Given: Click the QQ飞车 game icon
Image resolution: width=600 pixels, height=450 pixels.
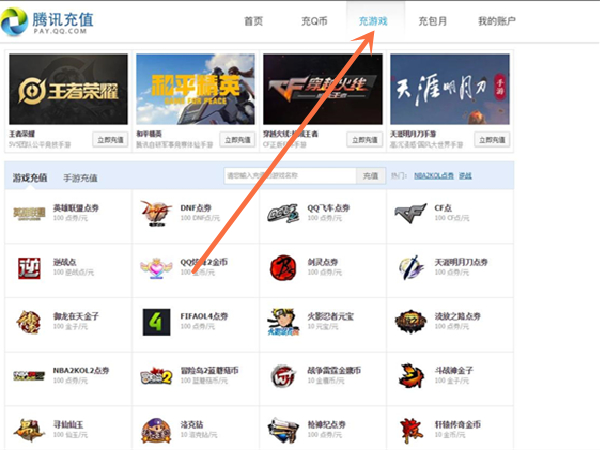Looking at the screenshot, I should click(x=283, y=213).
